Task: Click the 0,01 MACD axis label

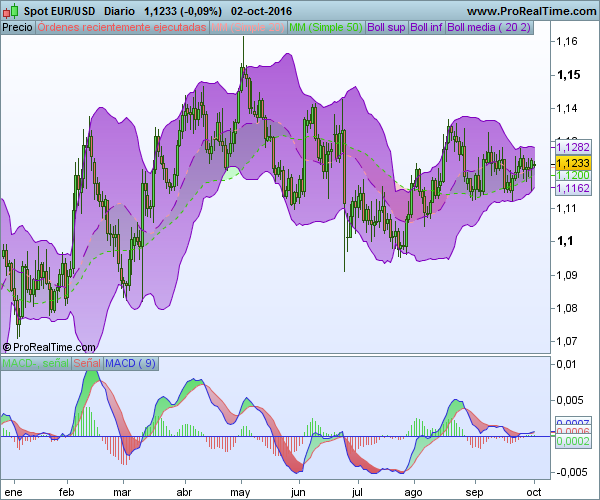Action: tap(566, 364)
